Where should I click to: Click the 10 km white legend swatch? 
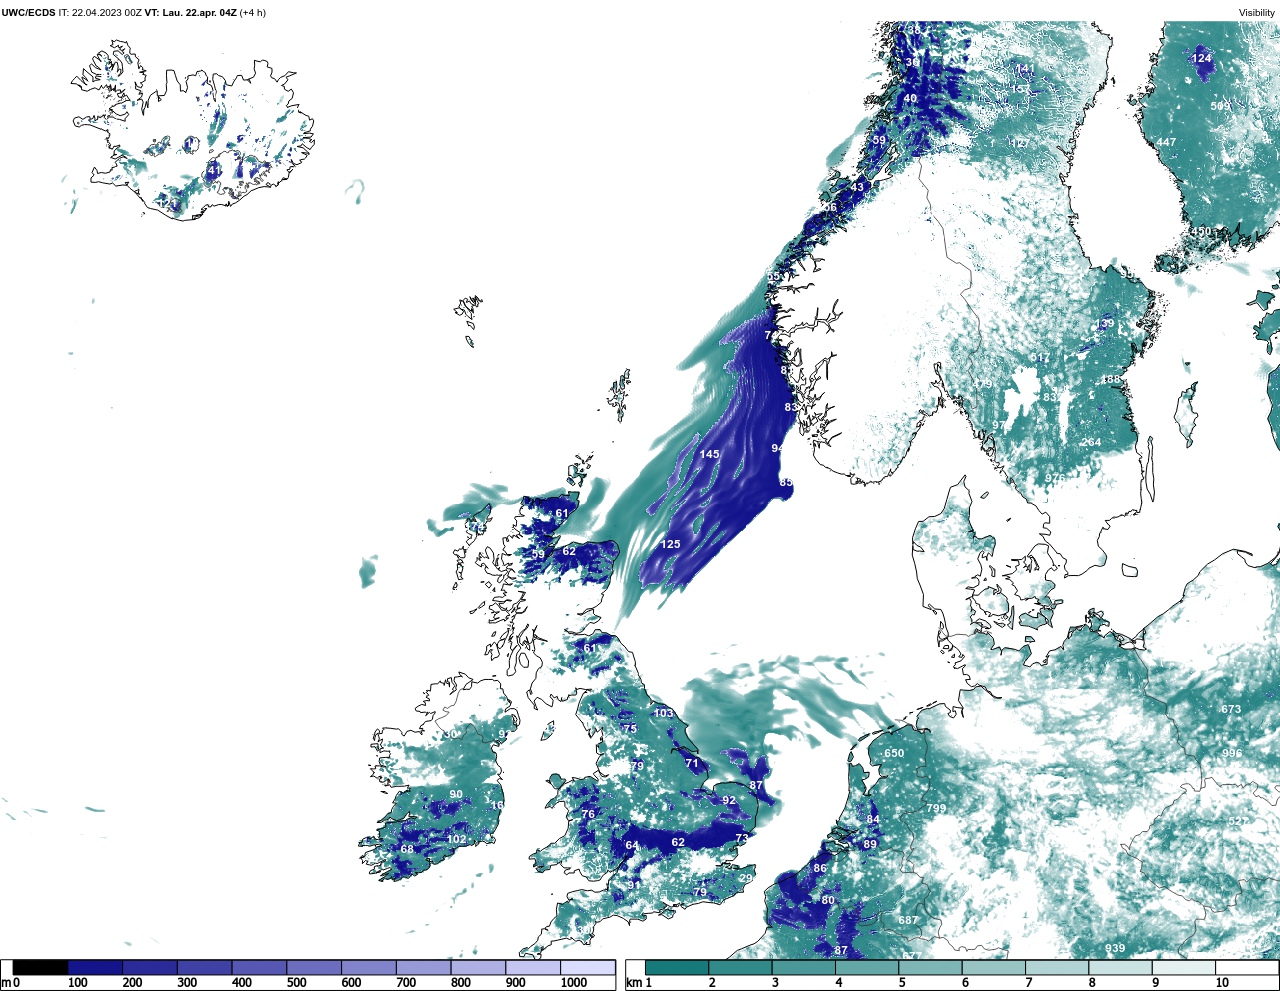(x=1247, y=968)
